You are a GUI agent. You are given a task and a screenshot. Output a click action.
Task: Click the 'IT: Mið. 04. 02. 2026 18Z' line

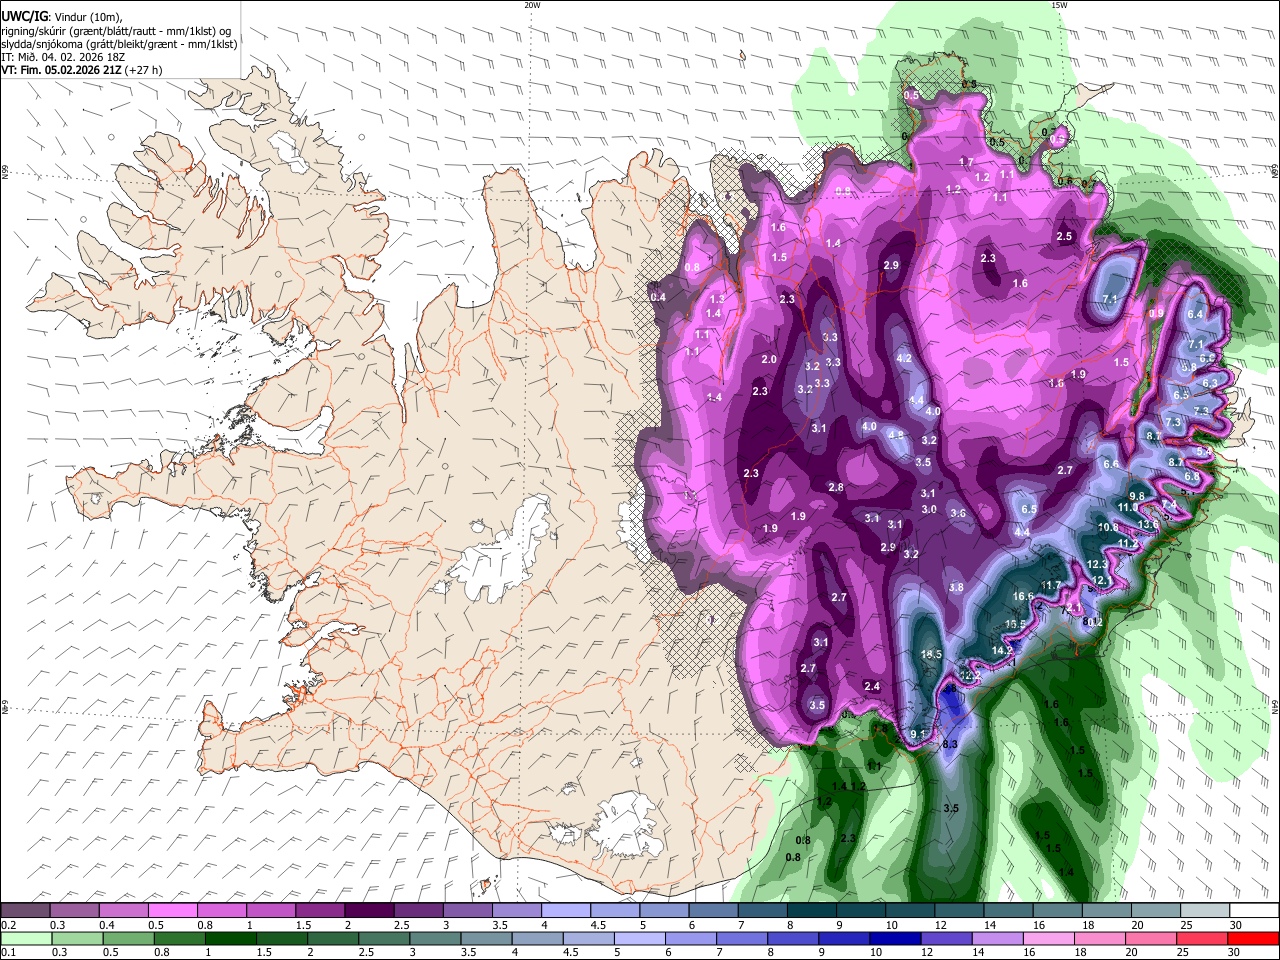point(62,57)
